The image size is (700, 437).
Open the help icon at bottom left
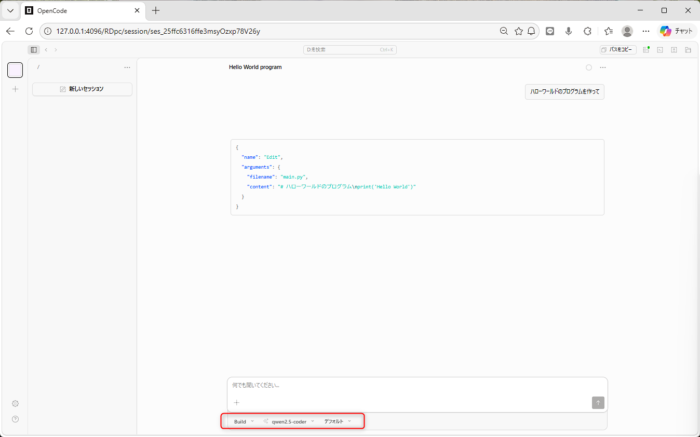15,419
